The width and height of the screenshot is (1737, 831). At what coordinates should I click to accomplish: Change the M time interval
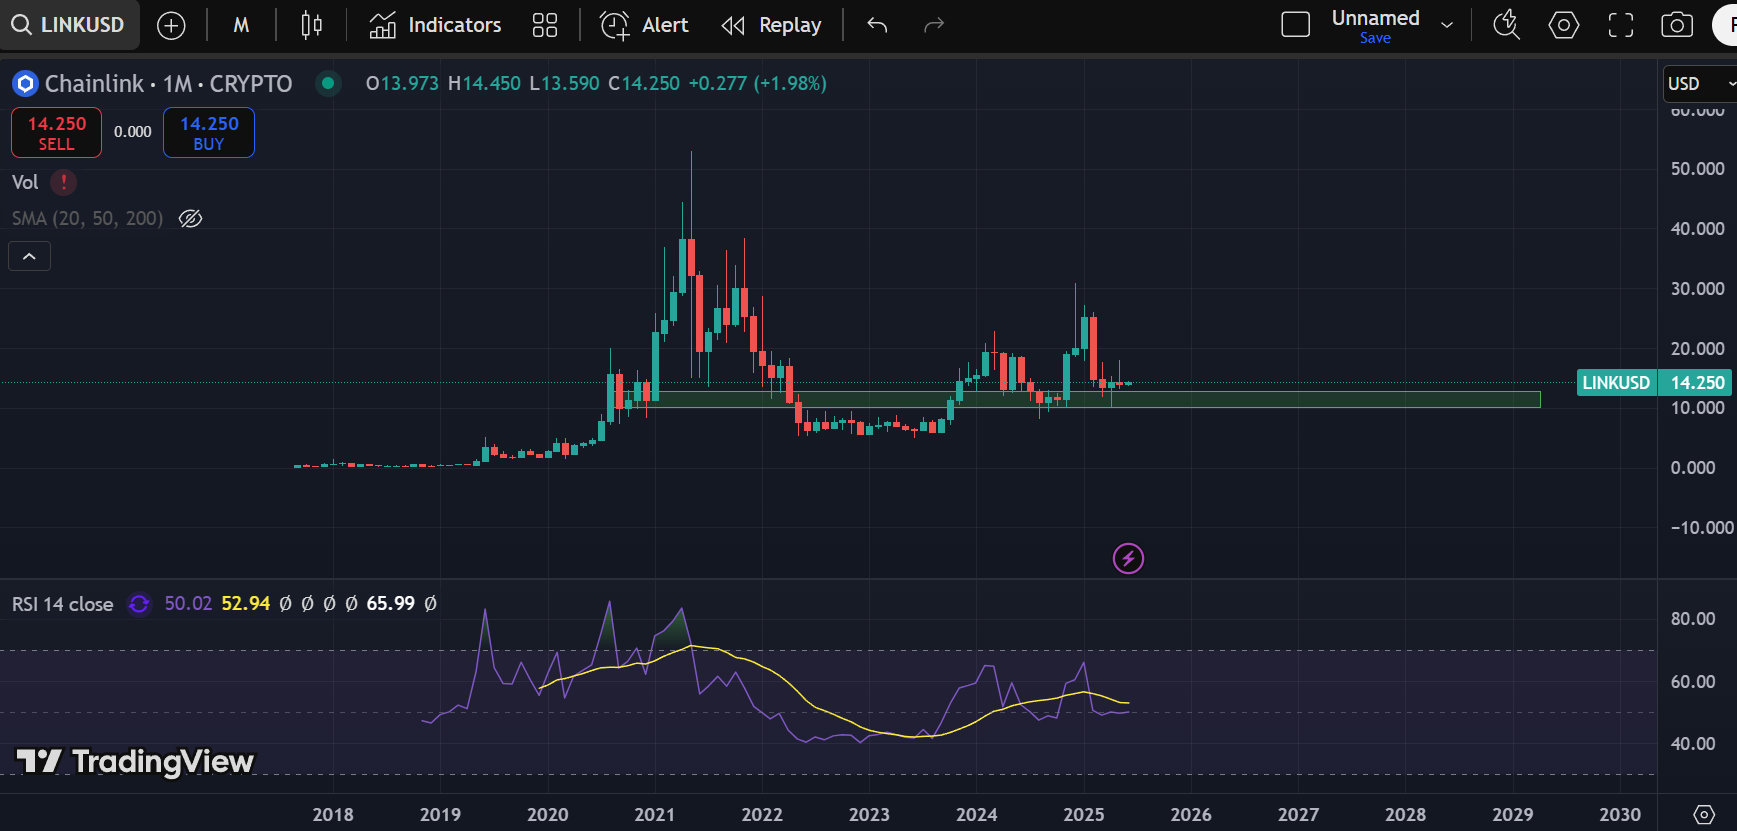click(241, 25)
